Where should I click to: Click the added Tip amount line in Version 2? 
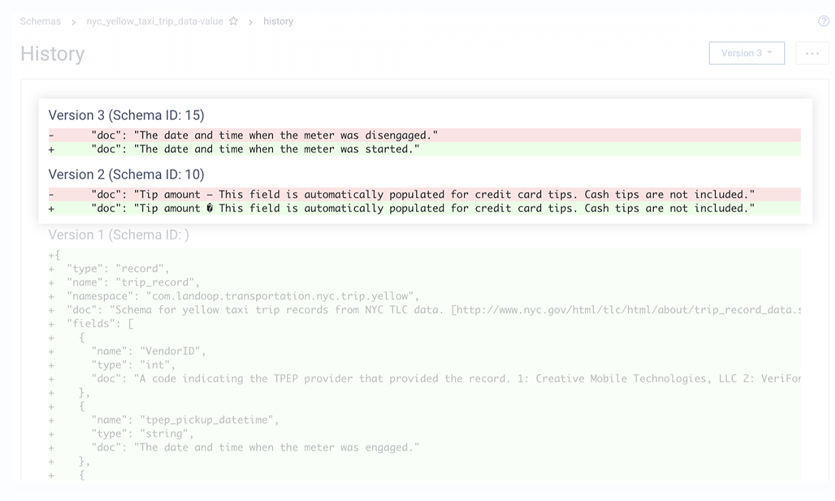tap(422, 208)
